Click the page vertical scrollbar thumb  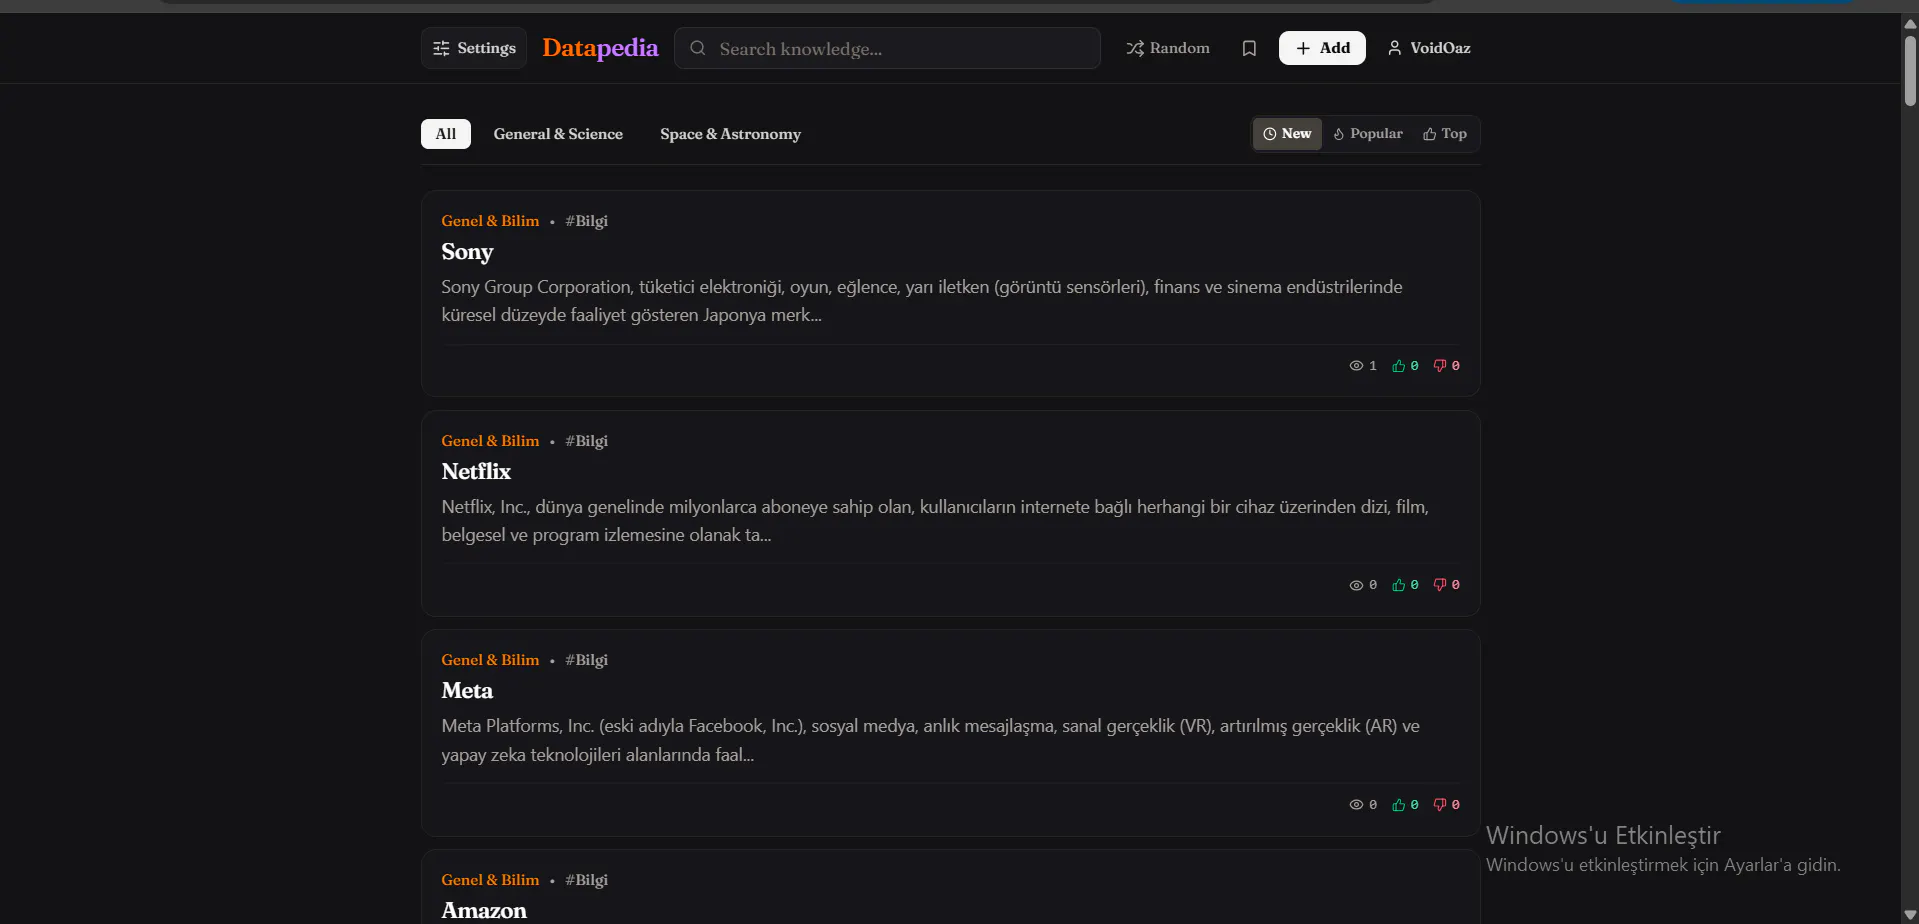1910,70
